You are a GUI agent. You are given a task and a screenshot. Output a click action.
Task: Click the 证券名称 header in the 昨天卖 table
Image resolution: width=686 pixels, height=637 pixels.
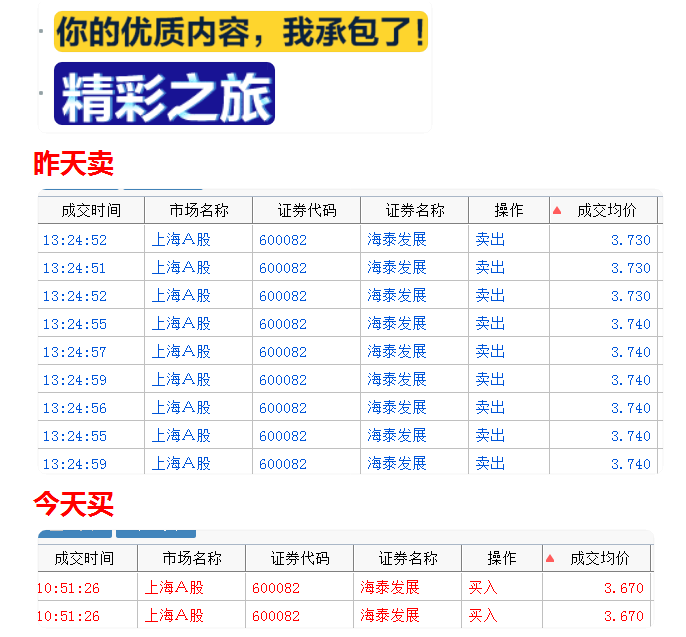415,210
